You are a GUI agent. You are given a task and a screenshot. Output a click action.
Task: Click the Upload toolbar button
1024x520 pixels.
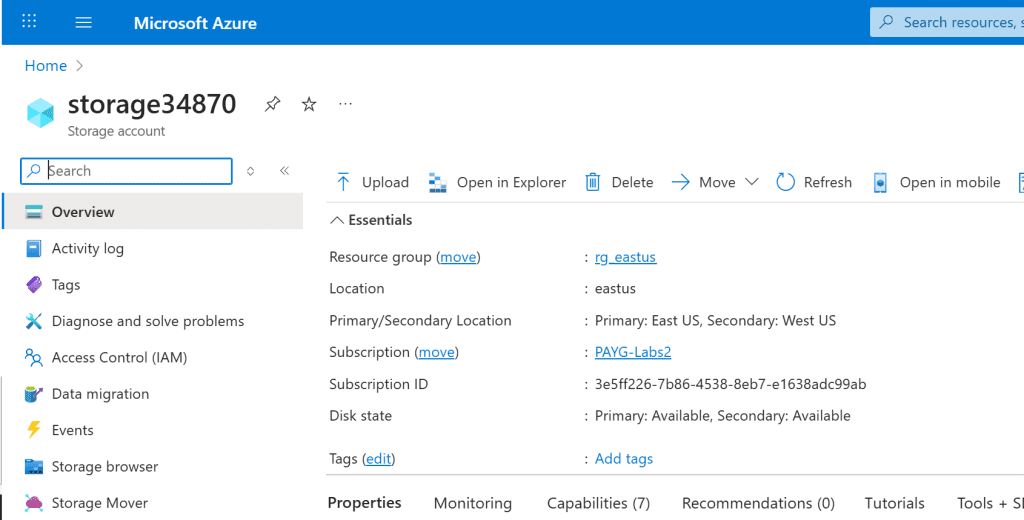372,182
